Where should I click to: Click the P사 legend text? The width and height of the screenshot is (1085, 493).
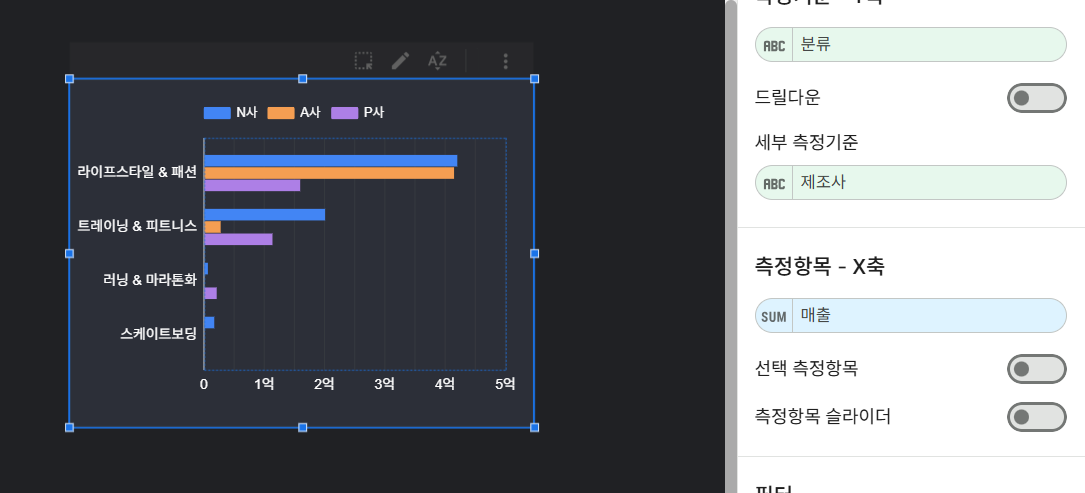click(374, 113)
